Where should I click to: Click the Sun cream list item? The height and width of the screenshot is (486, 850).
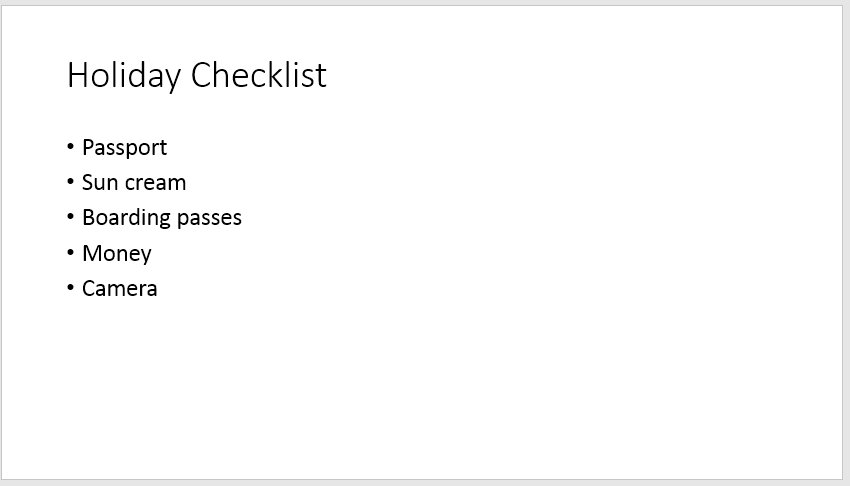point(134,183)
